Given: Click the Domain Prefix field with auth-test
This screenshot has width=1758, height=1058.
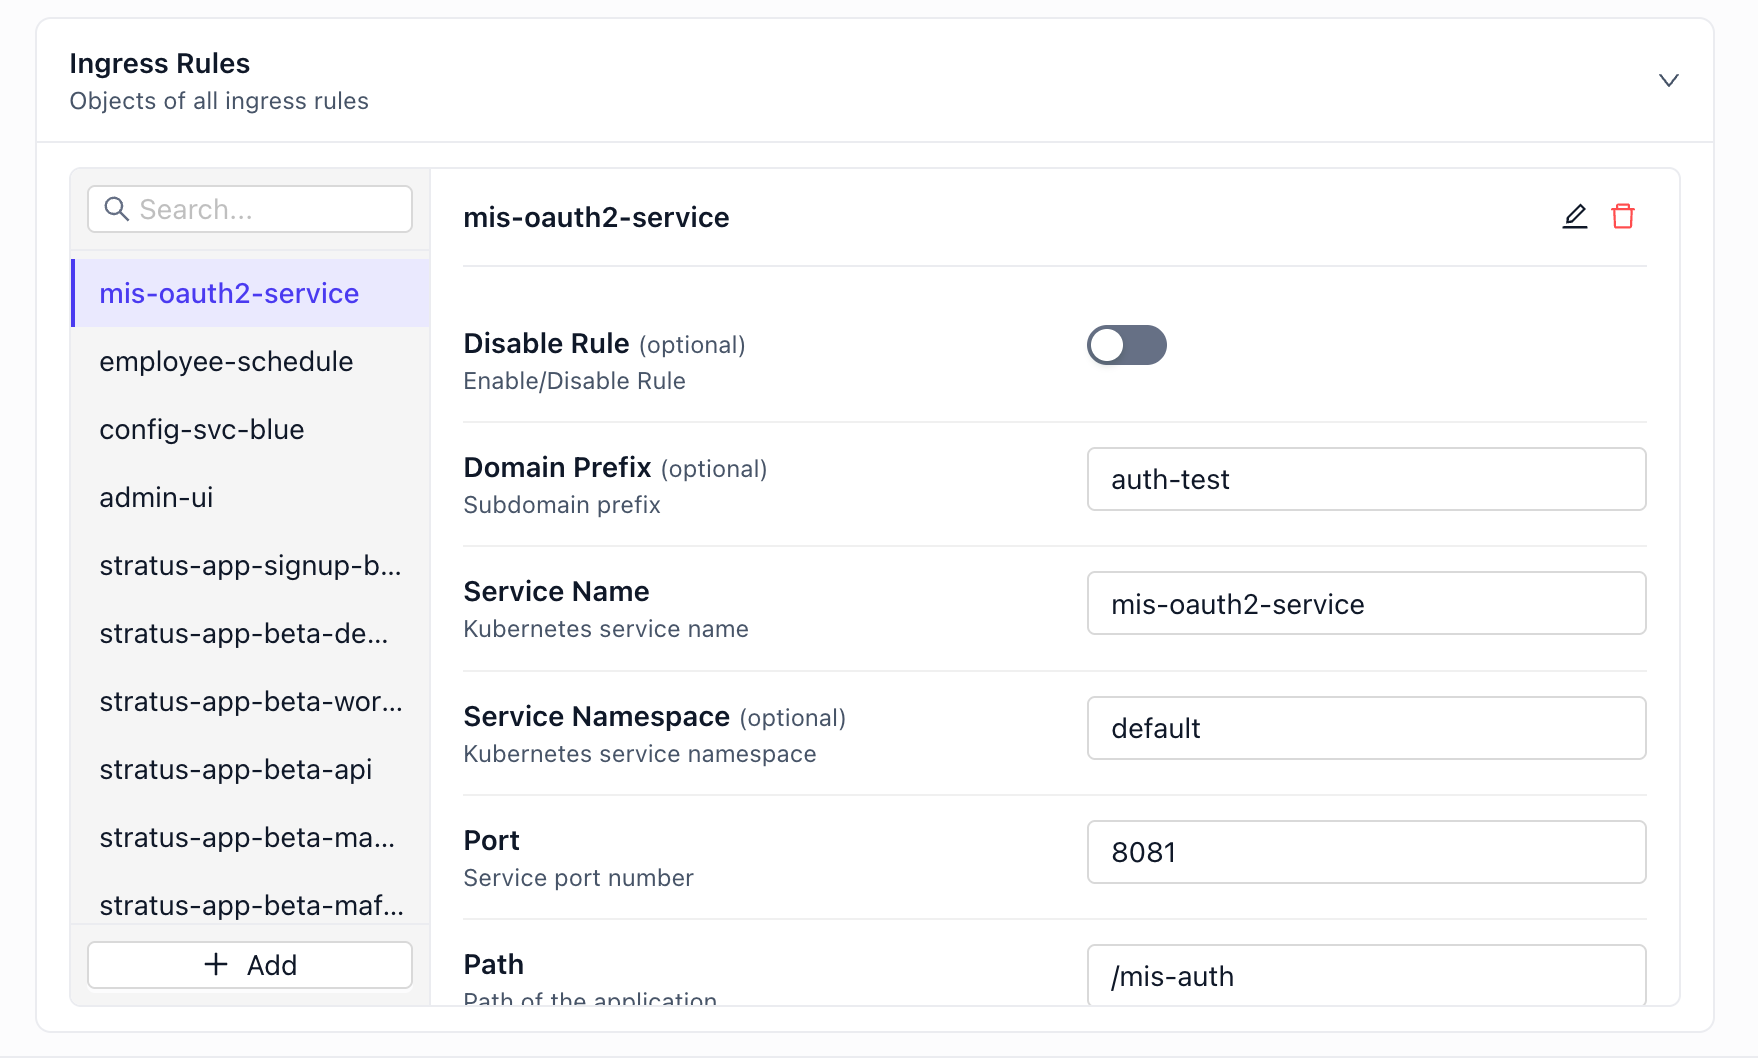Looking at the screenshot, I should coord(1366,479).
